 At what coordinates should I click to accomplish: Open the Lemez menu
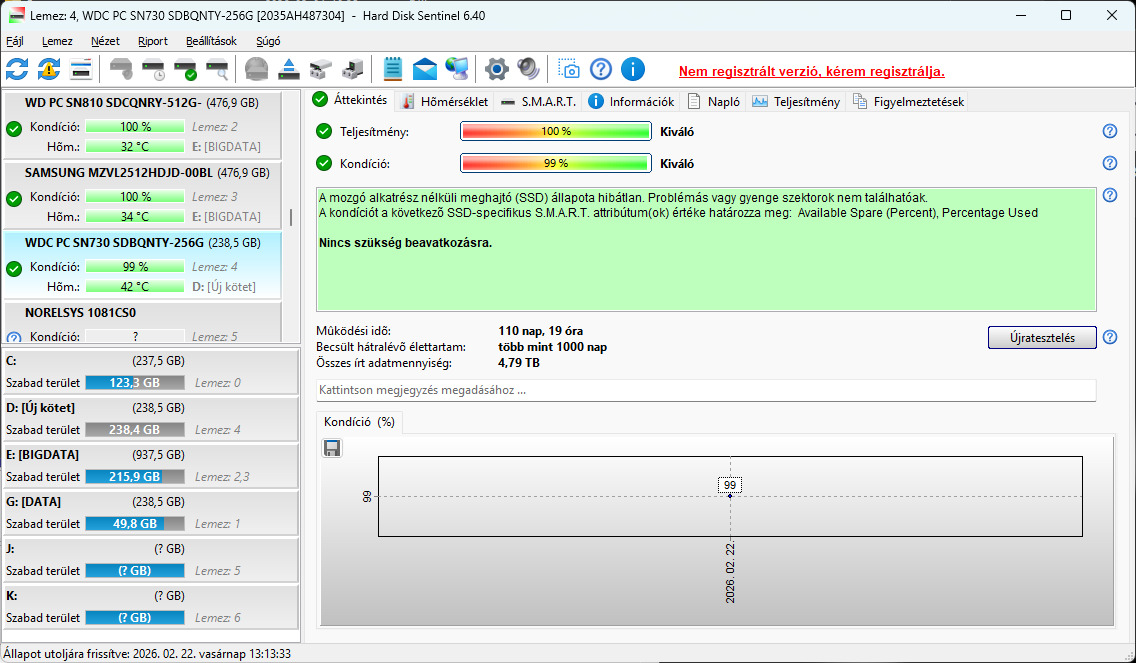point(57,41)
